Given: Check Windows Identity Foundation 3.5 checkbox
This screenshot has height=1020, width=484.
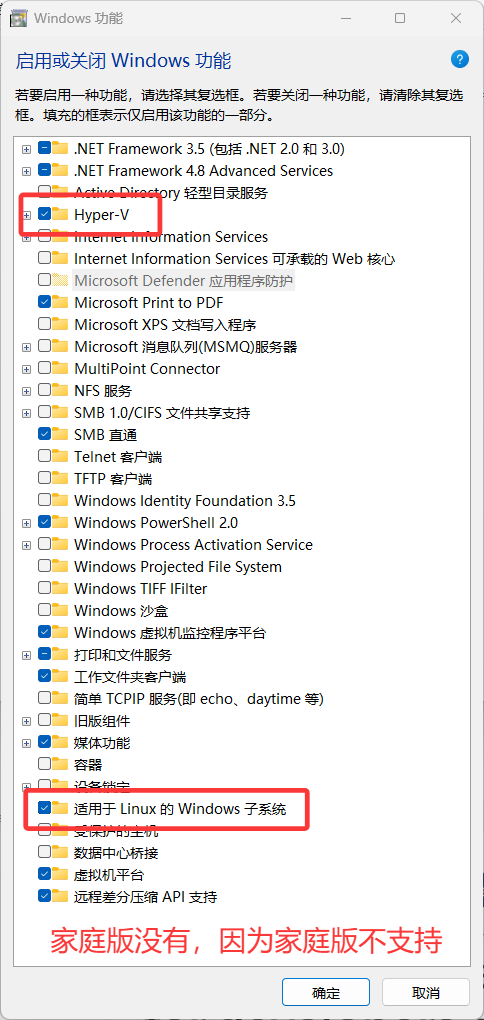Looking at the screenshot, I should 44,500.
